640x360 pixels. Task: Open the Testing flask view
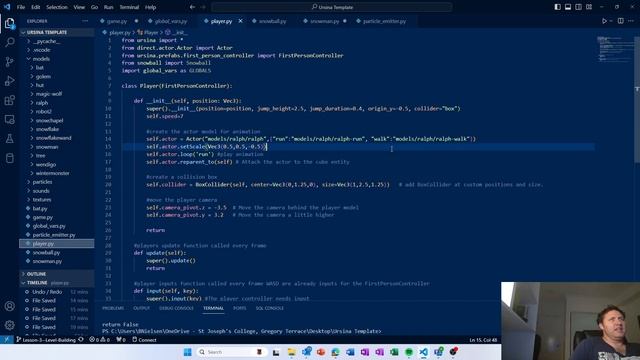point(9,139)
